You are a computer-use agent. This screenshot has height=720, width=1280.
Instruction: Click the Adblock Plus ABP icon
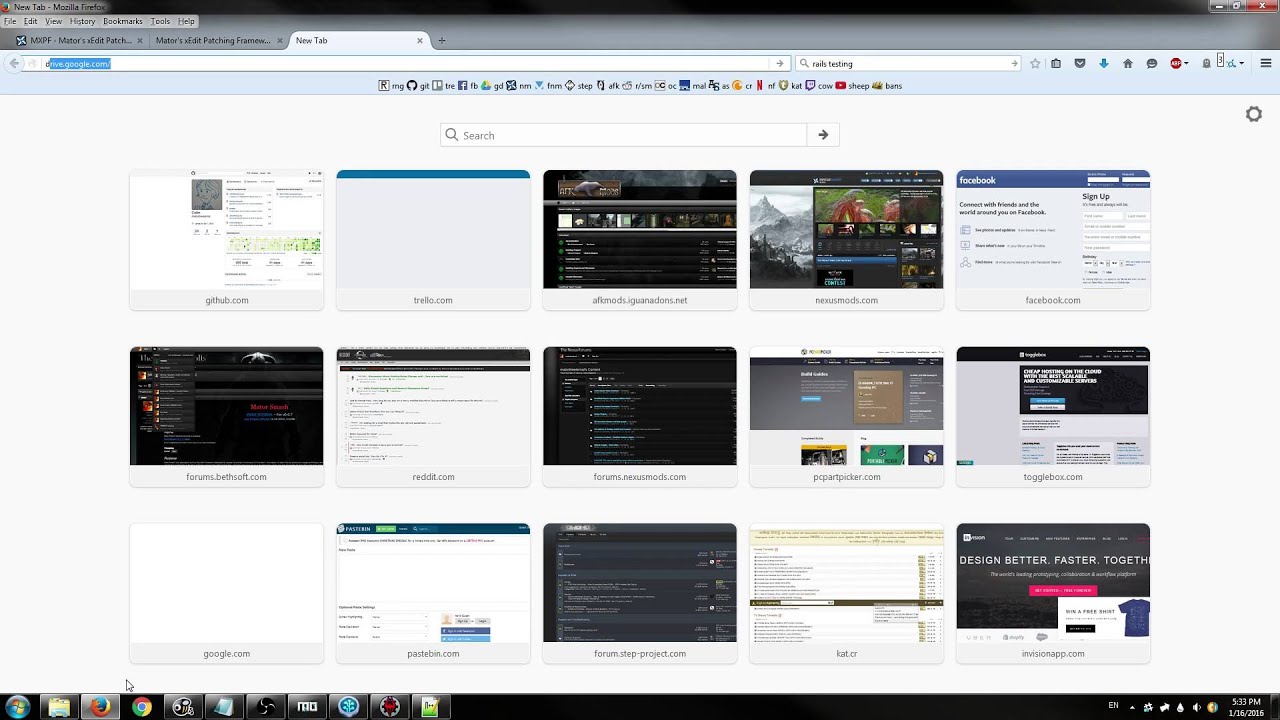[x=1176, y=63]
